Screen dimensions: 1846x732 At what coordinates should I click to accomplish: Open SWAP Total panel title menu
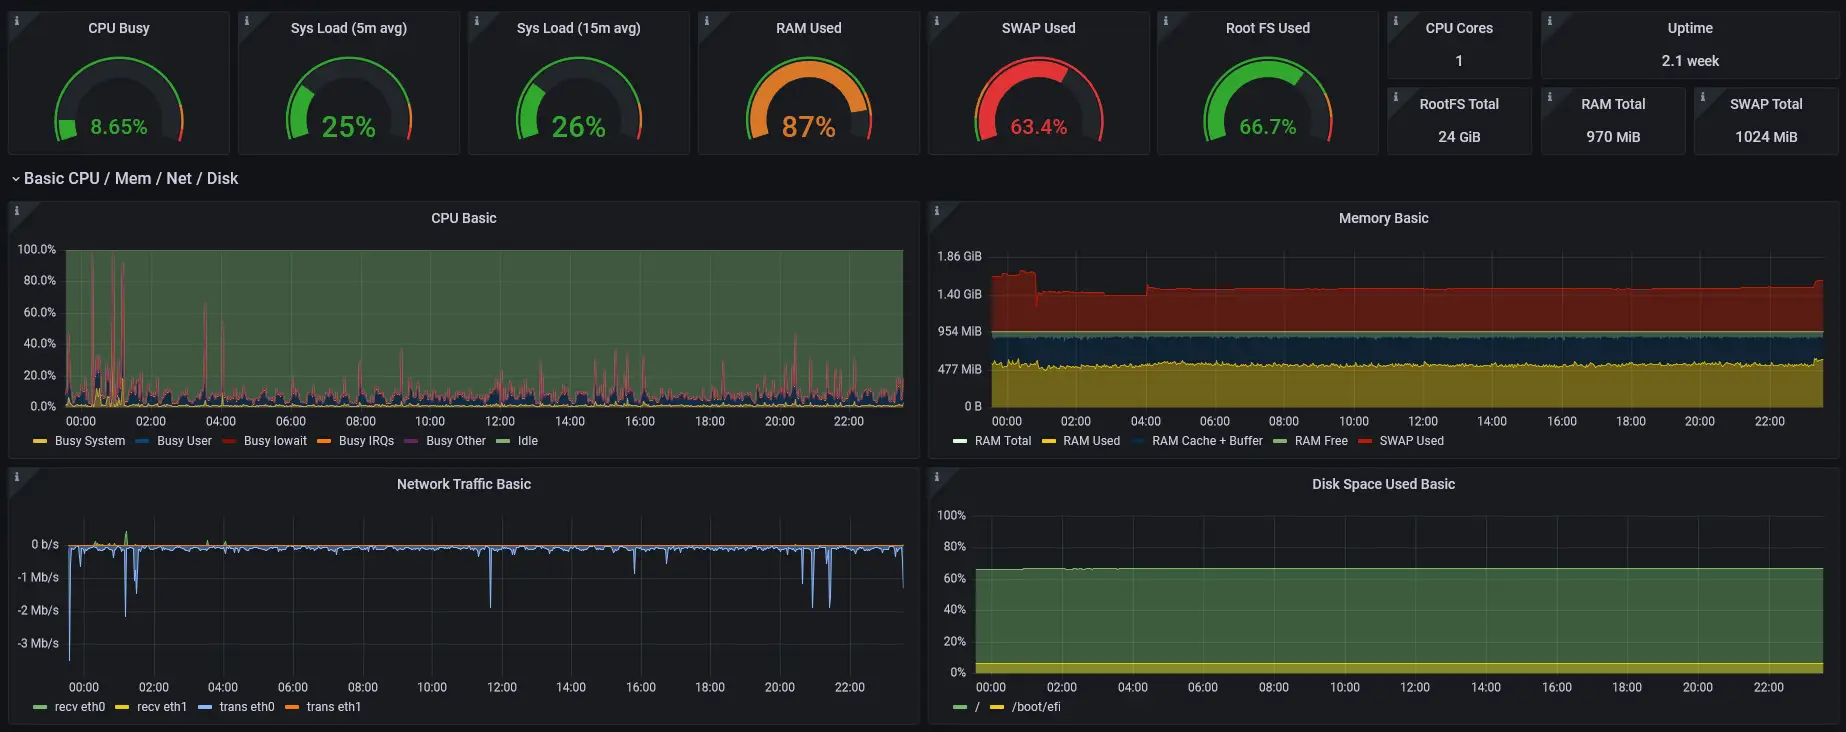1766,104
